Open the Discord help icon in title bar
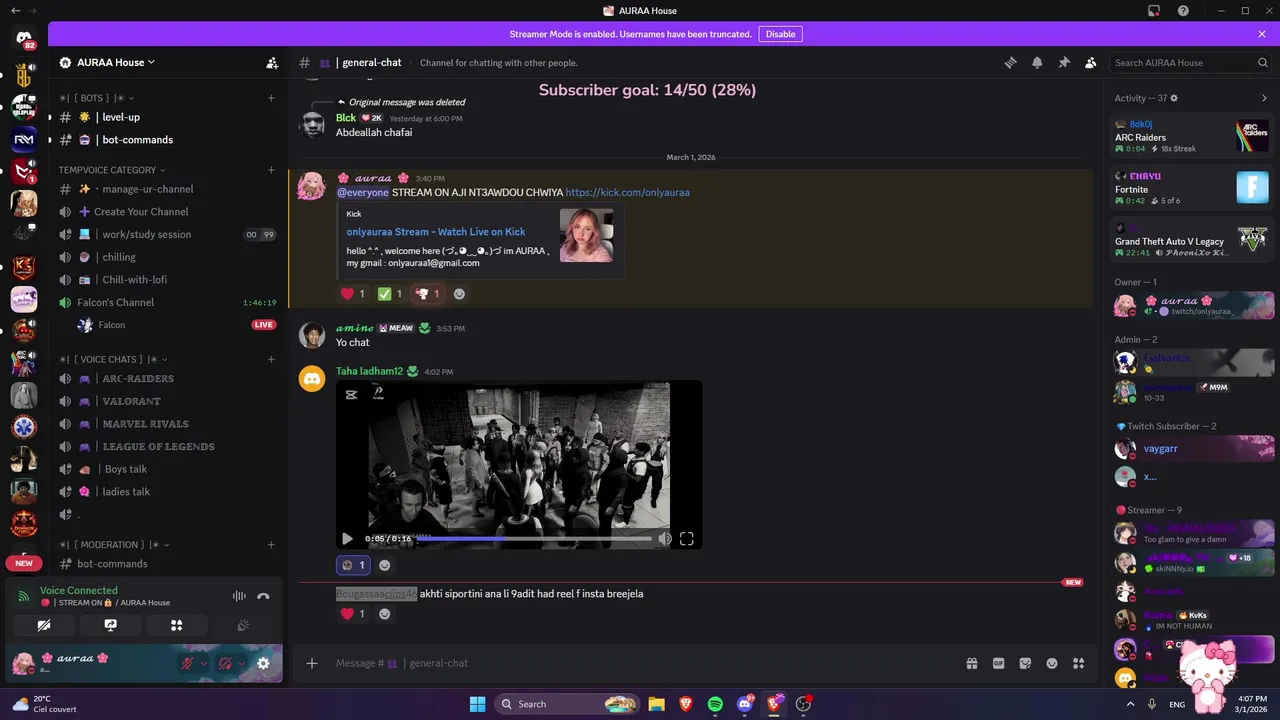Image resolution: width=1280 pixels, height=720 pixels. (1183, 11)
